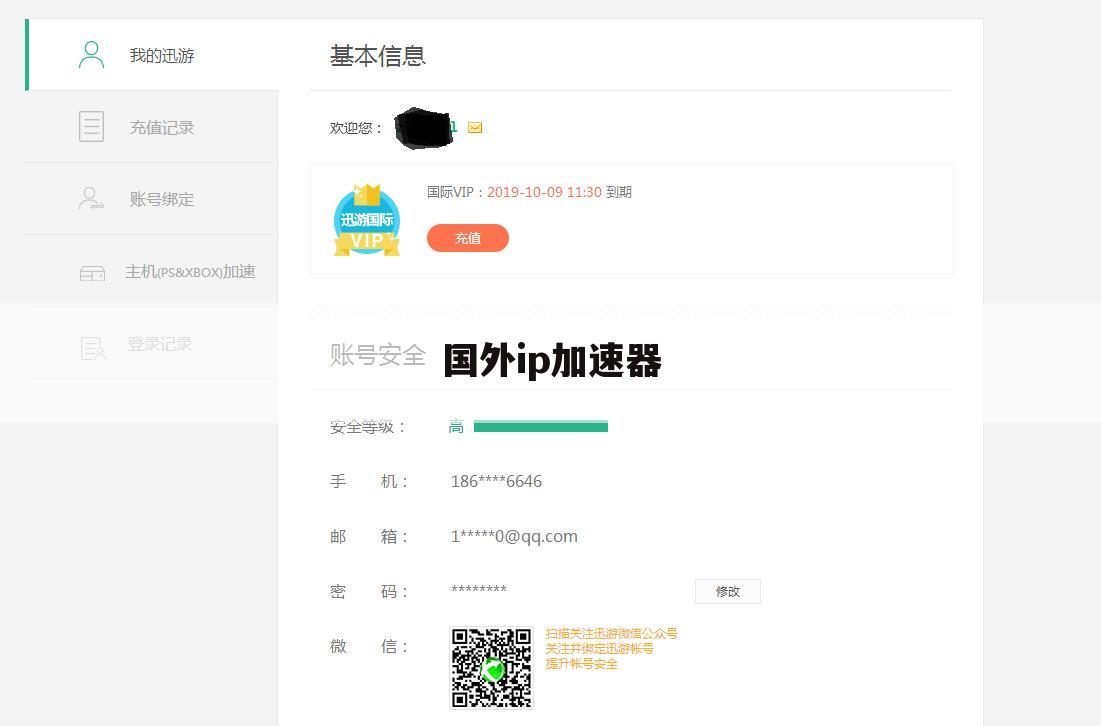Click the log icon beside 登录记录

pos(93,348)
